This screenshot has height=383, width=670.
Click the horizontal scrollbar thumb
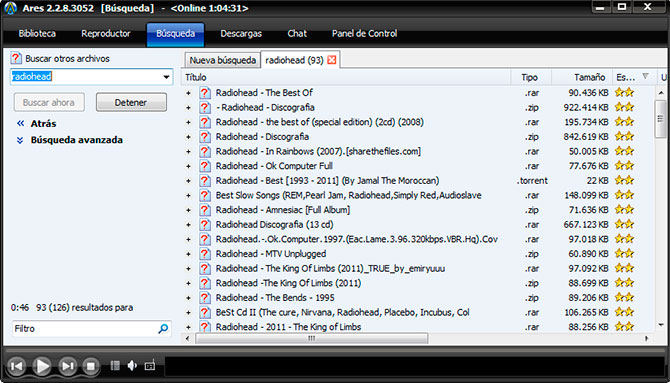tap(311, 339)
